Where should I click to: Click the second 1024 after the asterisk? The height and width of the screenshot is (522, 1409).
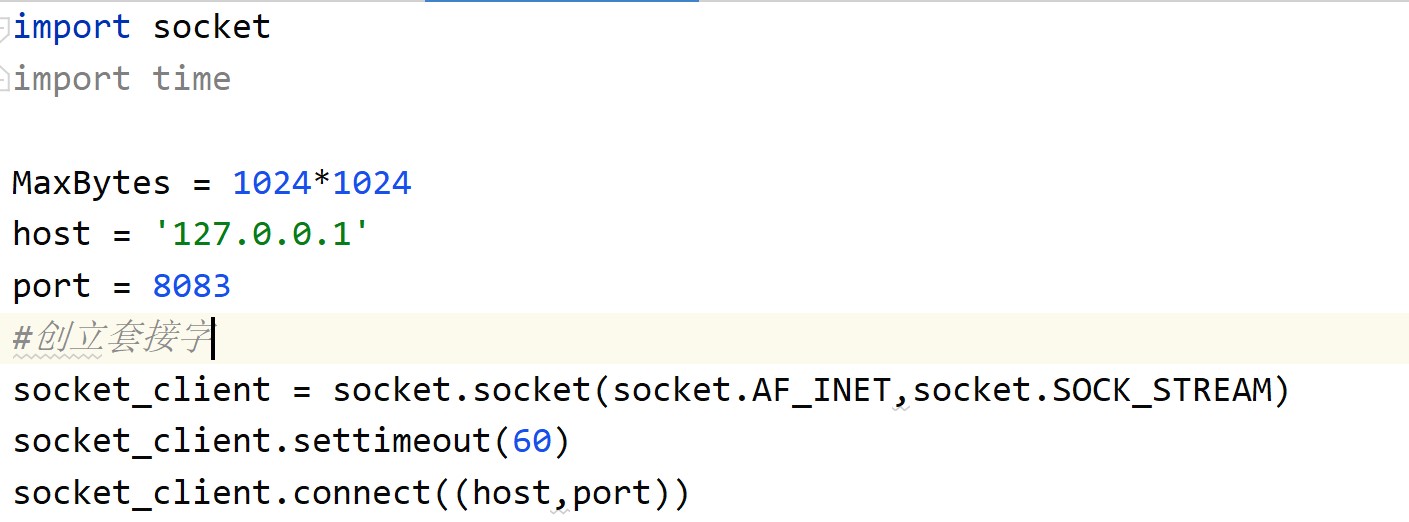pyautogui.click(x=371, y=183)
